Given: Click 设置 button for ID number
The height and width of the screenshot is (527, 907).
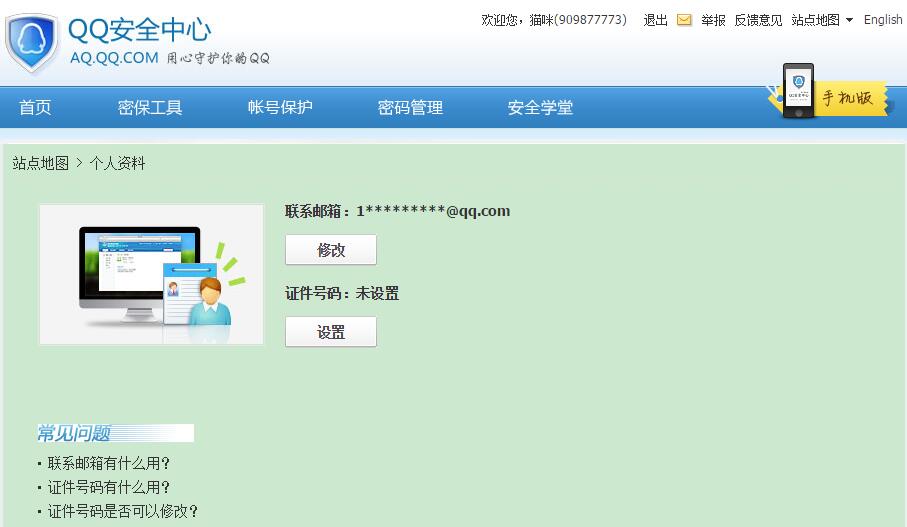Looking at the screenshot, I should (331, 332).
